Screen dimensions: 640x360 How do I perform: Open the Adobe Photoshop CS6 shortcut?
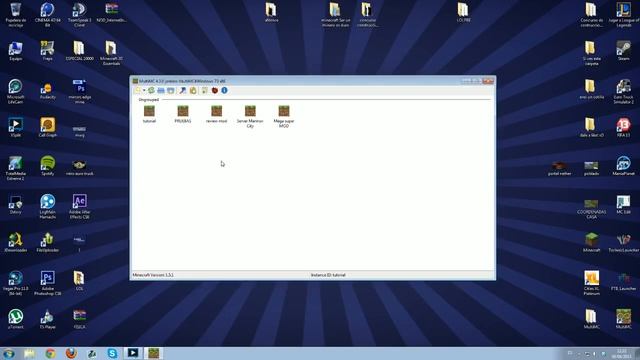(47, 283)
